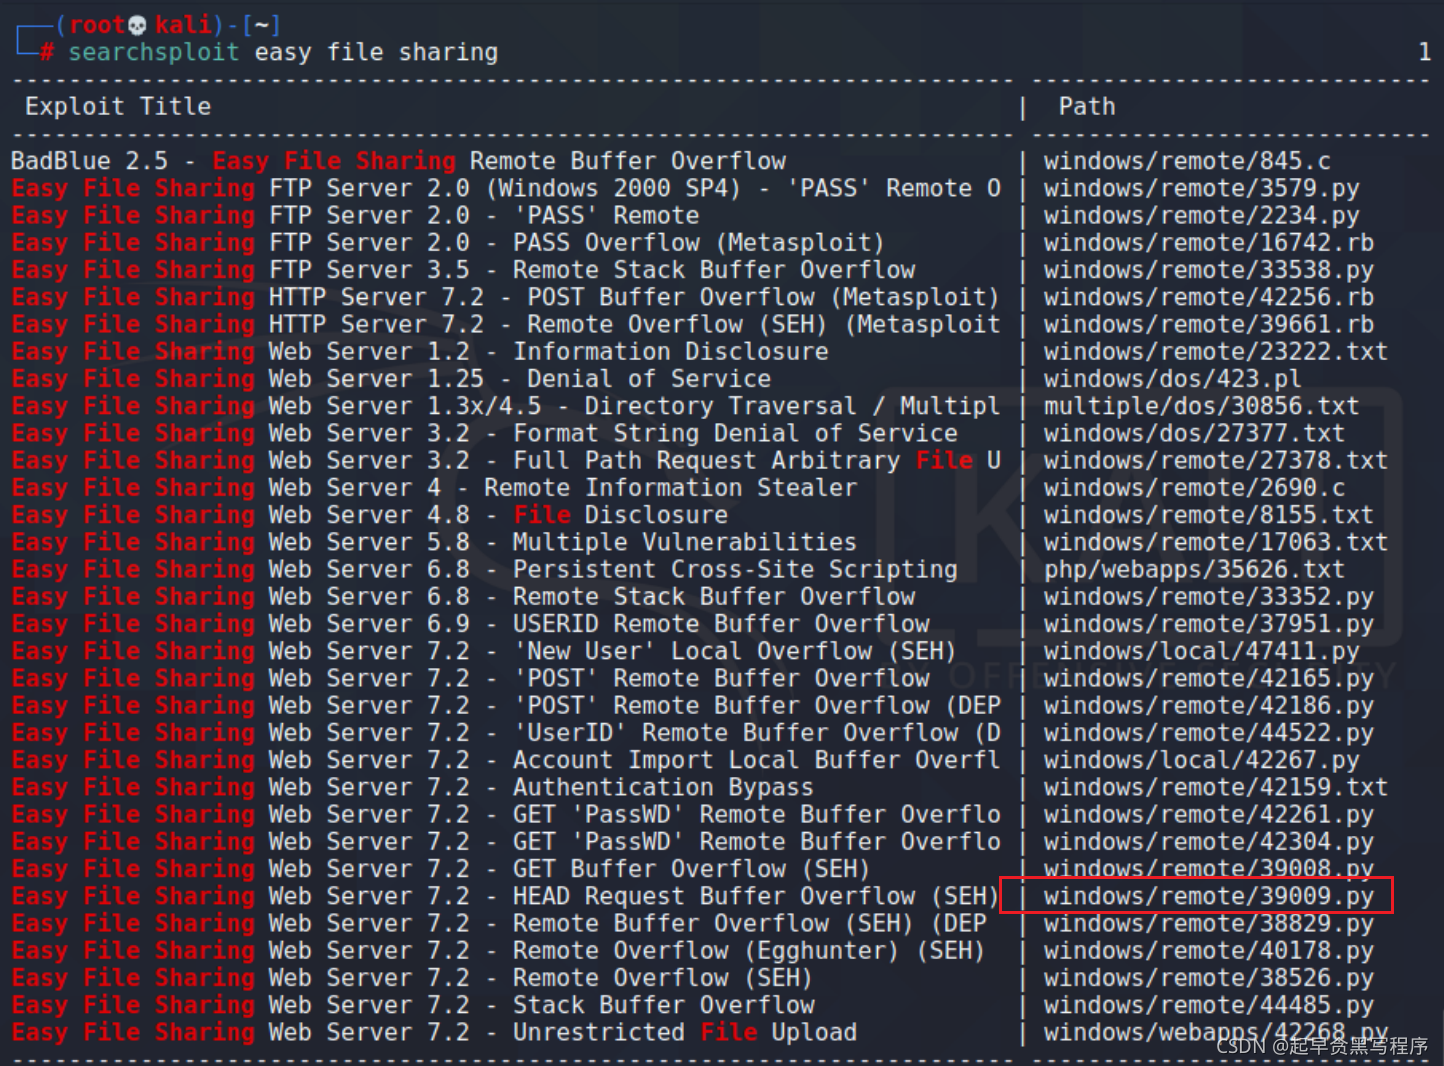Click Web Server 7.2 Stack Buffer Overflow title
This screenshot has height=1066, width=1444.
pos(413,1005)
